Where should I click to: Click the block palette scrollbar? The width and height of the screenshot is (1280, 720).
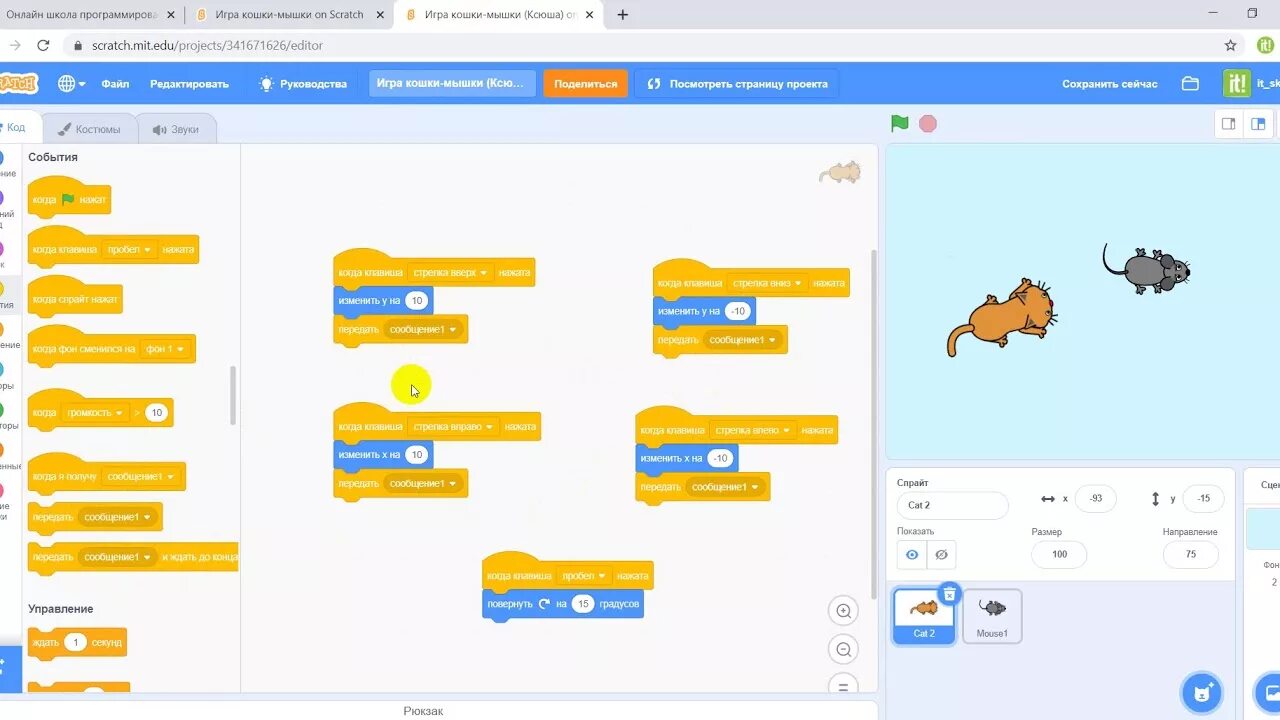(233, 394)
